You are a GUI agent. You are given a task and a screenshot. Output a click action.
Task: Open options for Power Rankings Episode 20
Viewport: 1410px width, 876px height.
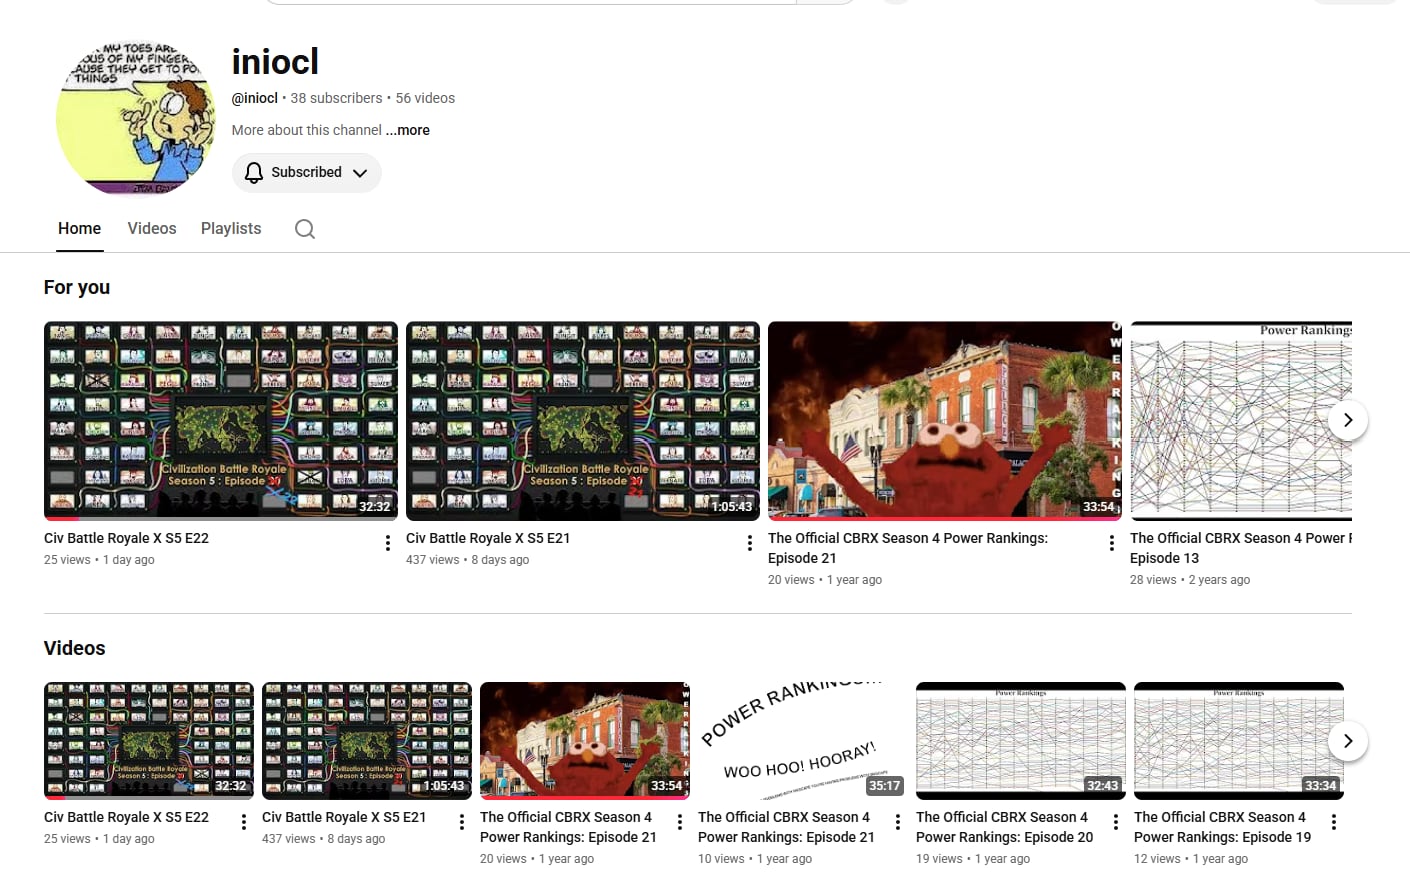[1116, 822]
